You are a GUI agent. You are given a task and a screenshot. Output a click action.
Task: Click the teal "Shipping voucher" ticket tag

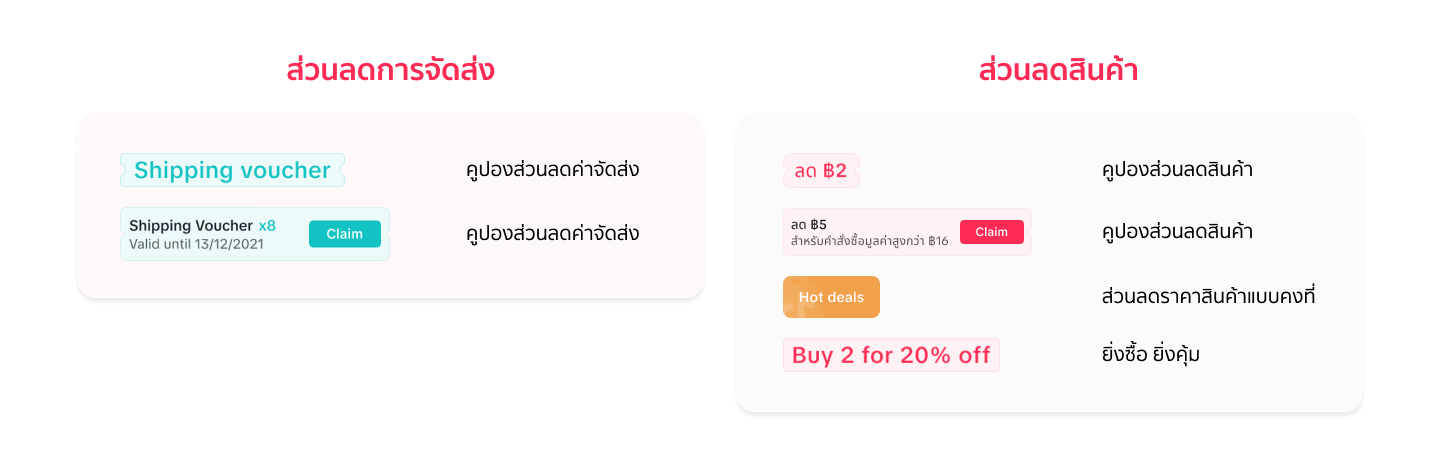click(232, 170)
